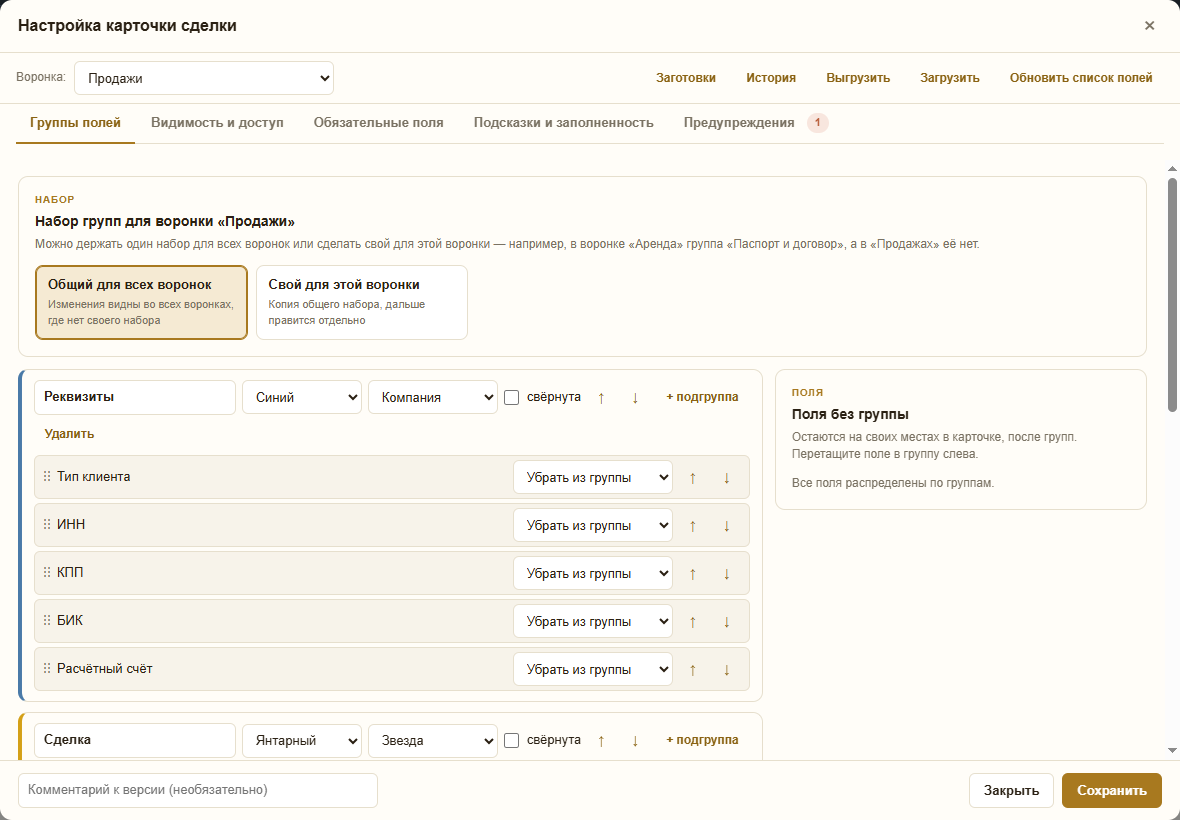
Task: Click the Удалить link under Реквизиты
Action: coord(69,434)
